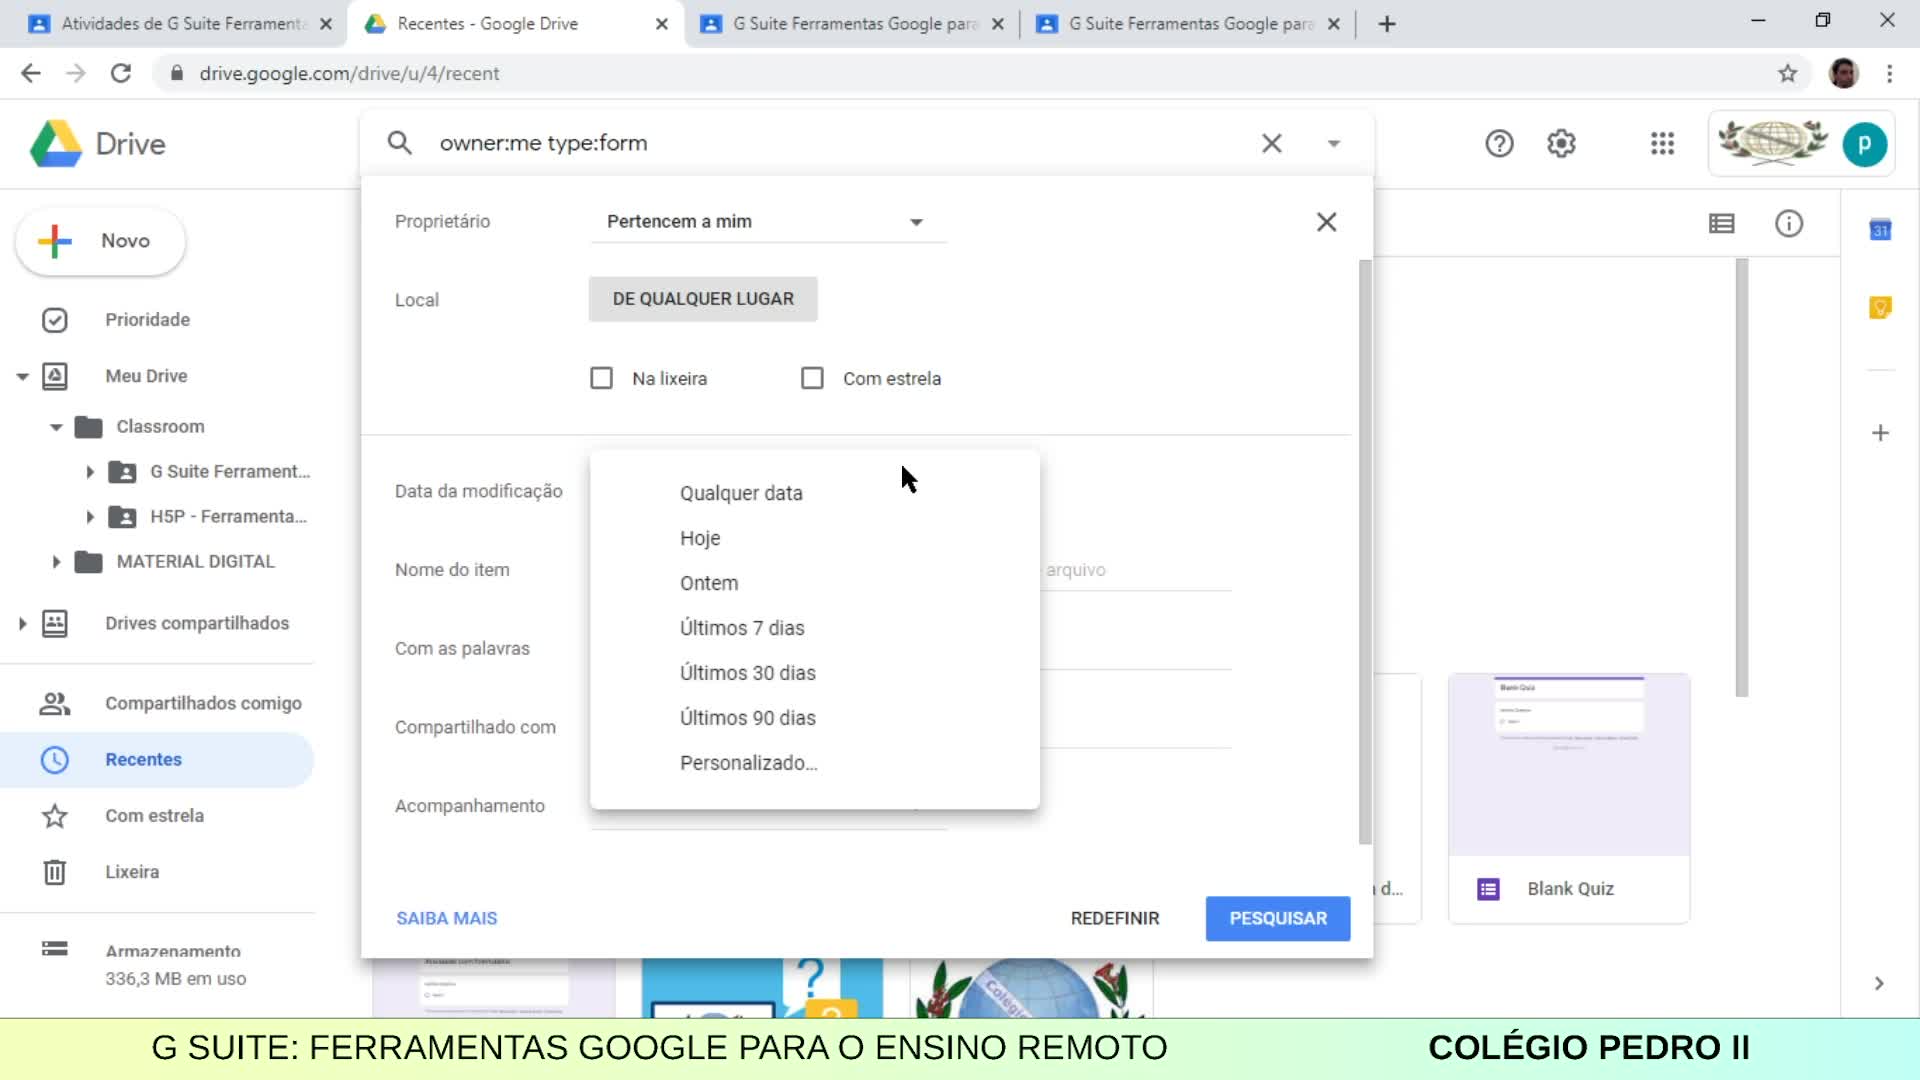Viewport: 1920px width, 1080px height.
Task: Show file details info icon
Action: click(x=1788, y=223)
